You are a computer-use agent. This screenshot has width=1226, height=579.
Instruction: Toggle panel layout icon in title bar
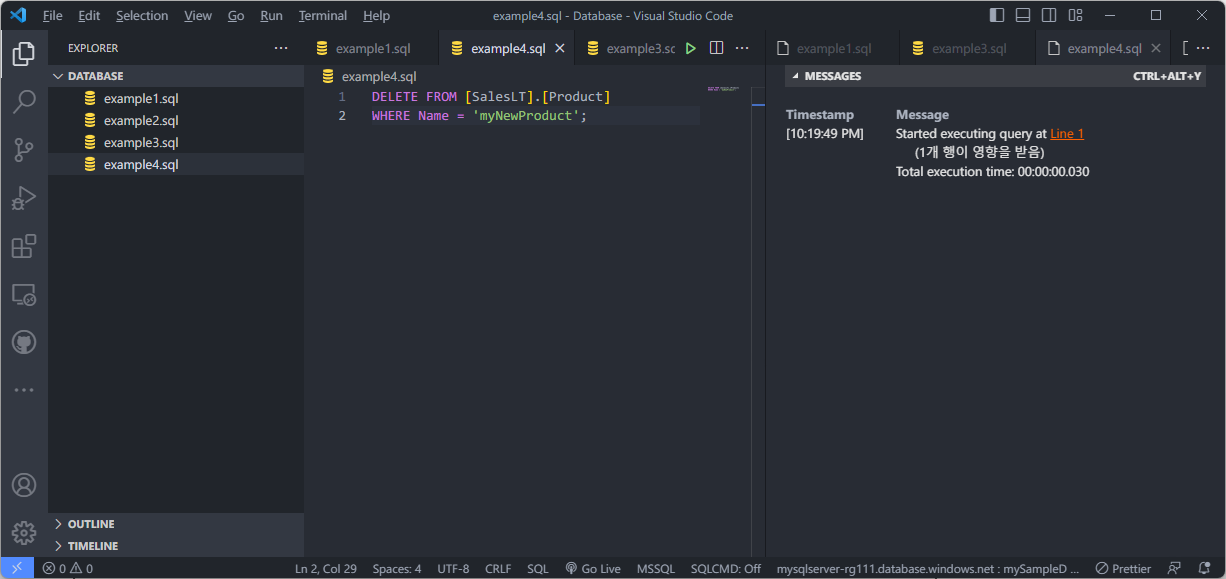pos(1023,15)
